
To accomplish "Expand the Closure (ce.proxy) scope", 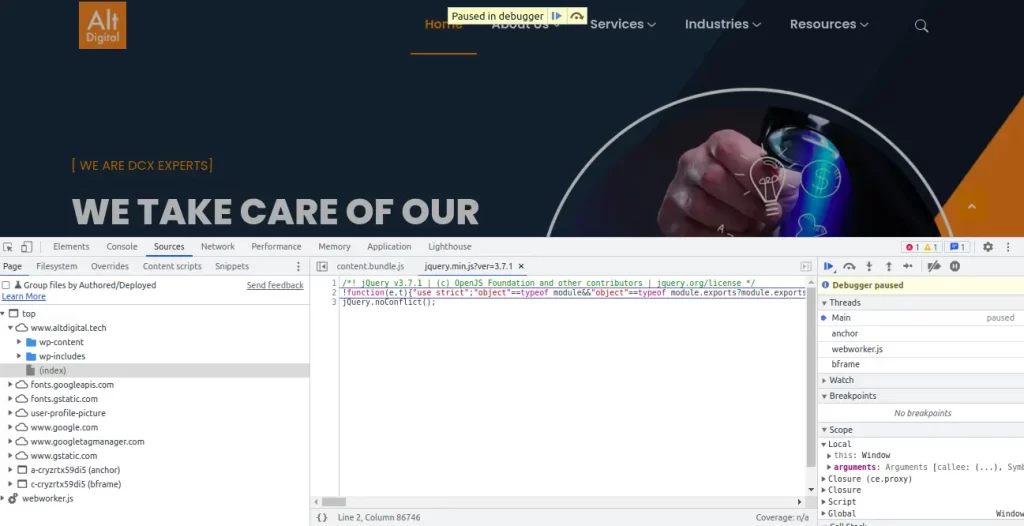I will tap(824, 479).
